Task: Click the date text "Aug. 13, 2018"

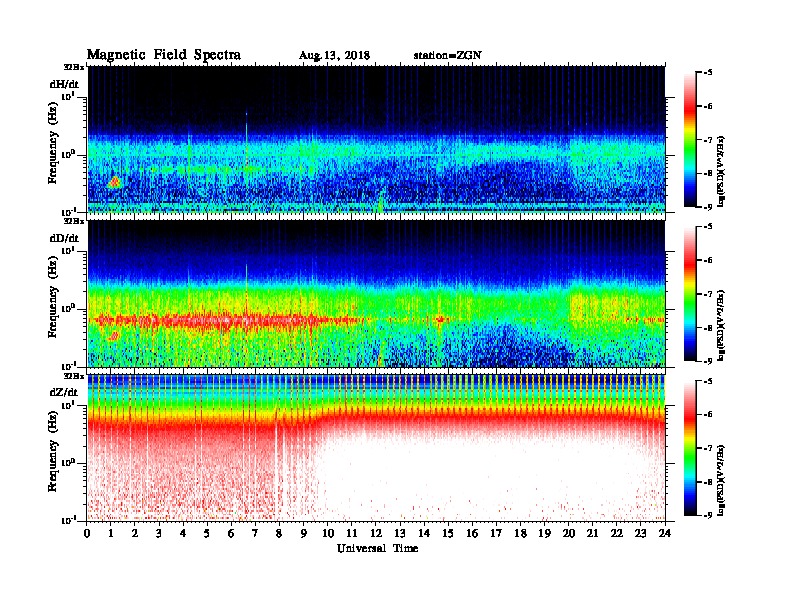Action: click(x=334, y=56)
